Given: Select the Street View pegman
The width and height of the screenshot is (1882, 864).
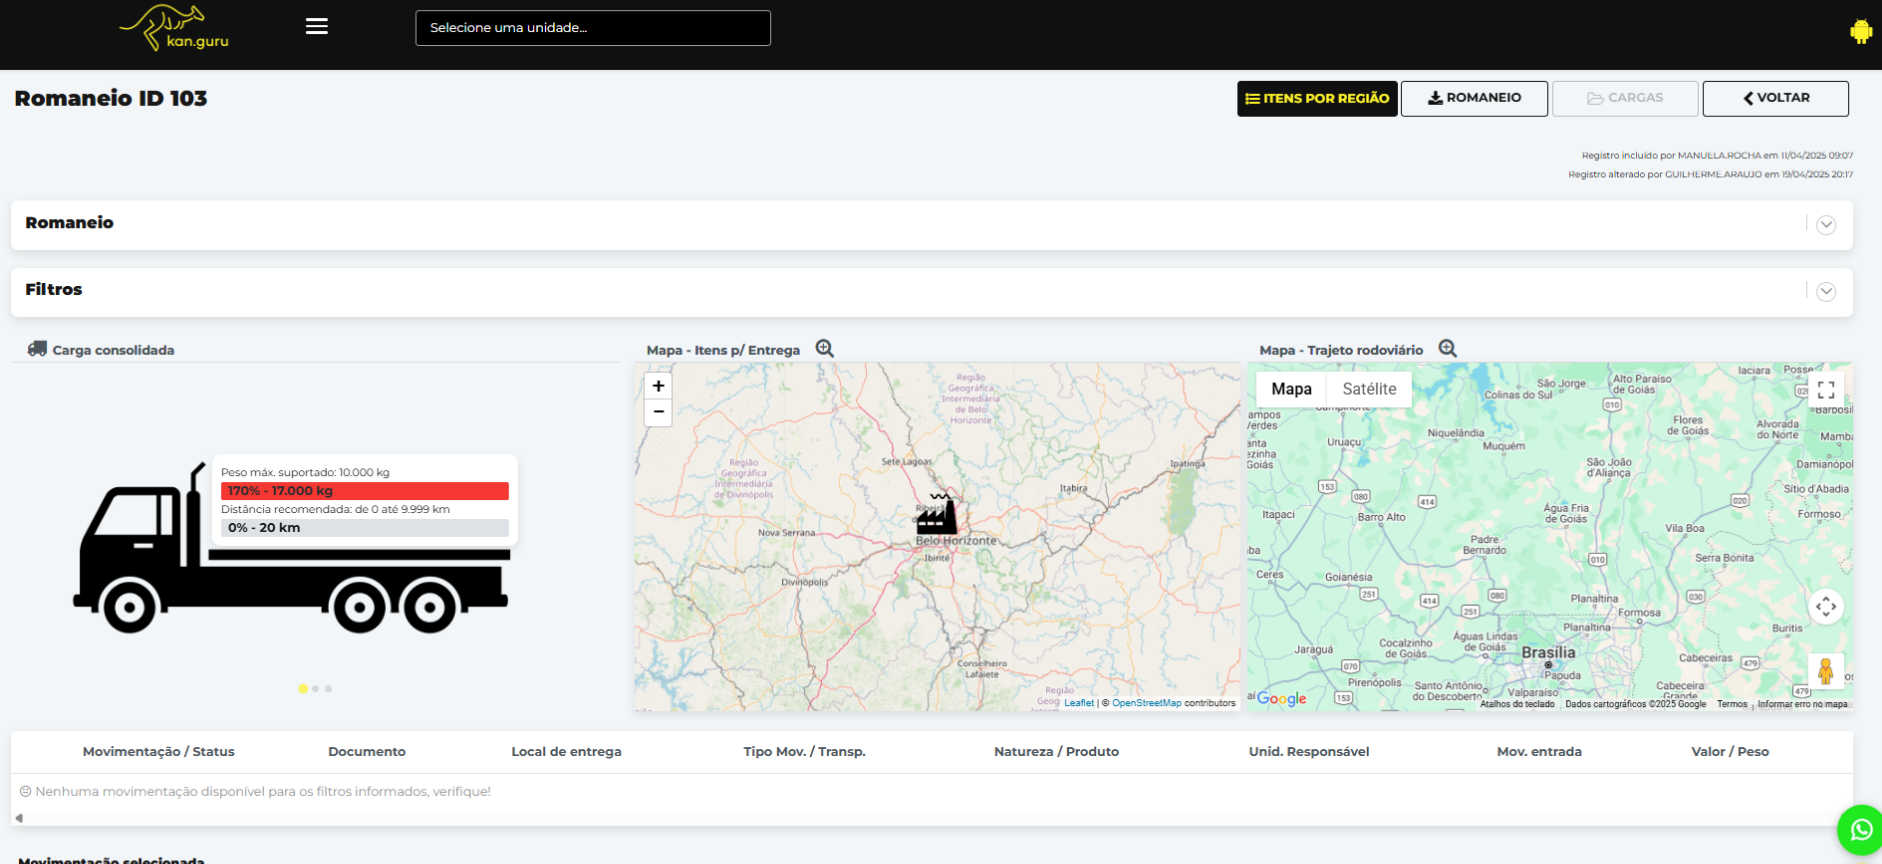Looking at the screenshot, I should click(1826, 671).
